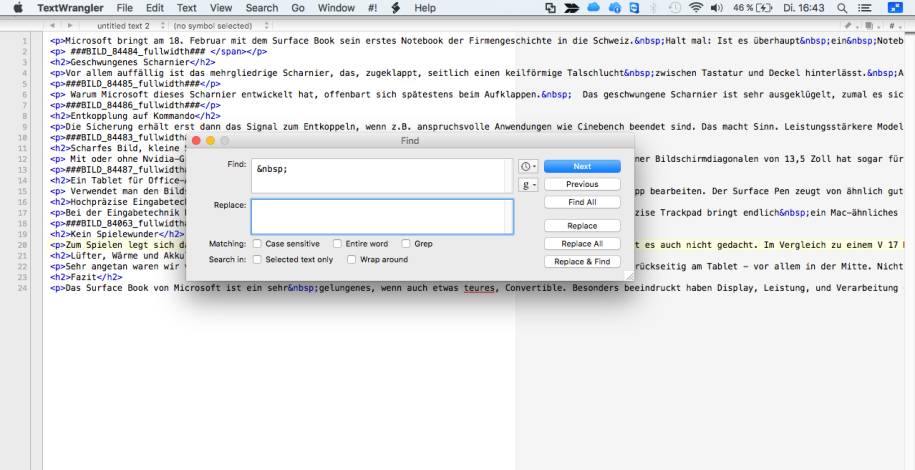Close the Find dialog with the red button
The height and width of the screenshot is (470, 915).
coord(196,141)
